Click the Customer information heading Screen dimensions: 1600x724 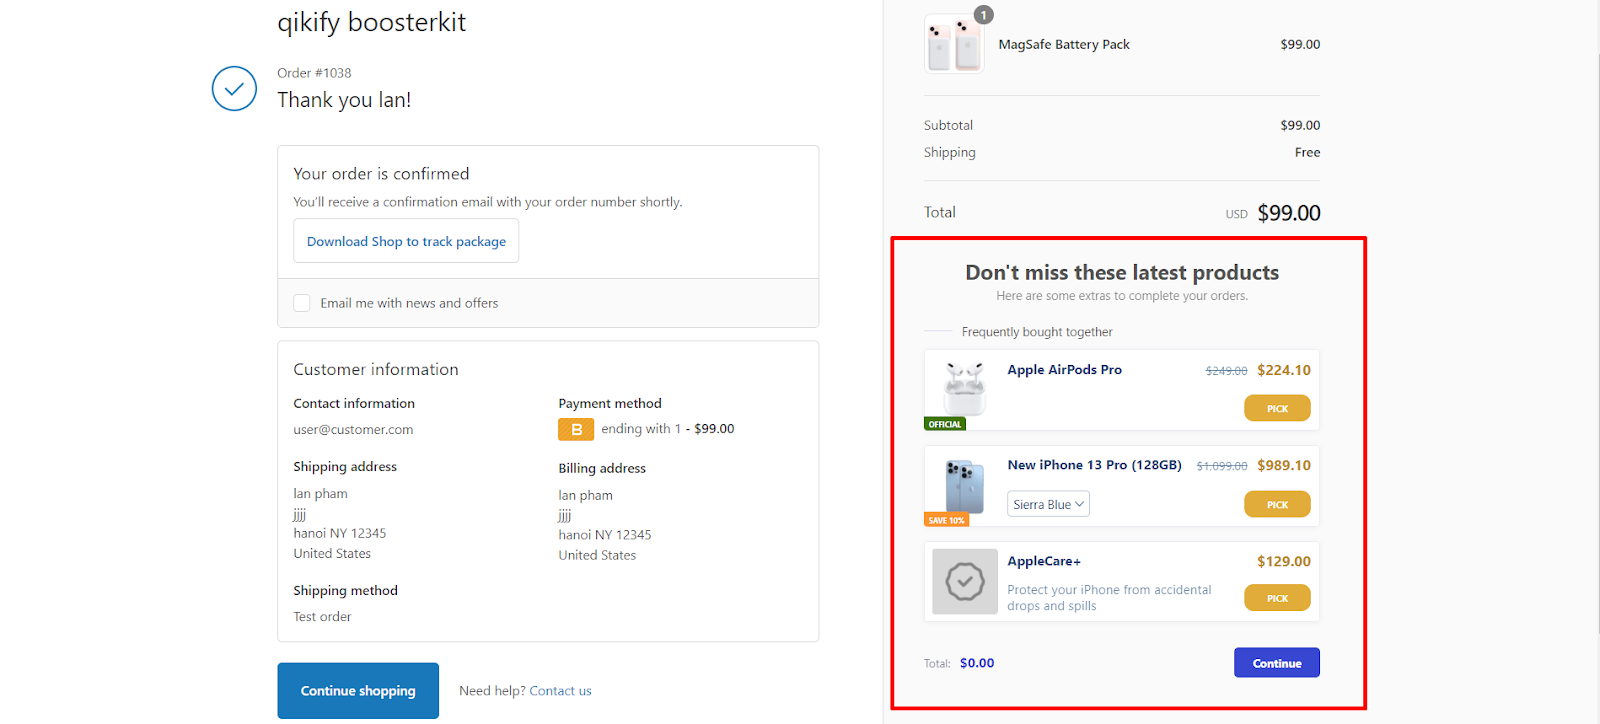click(376, 370)
